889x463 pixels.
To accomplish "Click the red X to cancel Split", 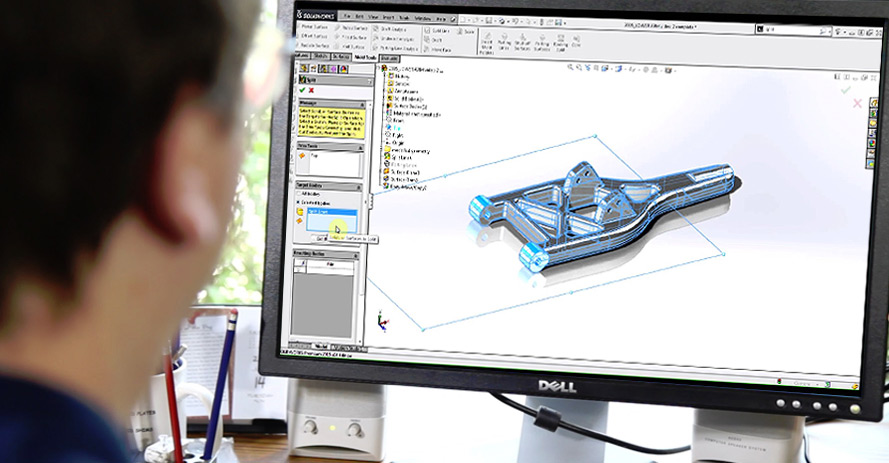I will click(x=311, y=90).
